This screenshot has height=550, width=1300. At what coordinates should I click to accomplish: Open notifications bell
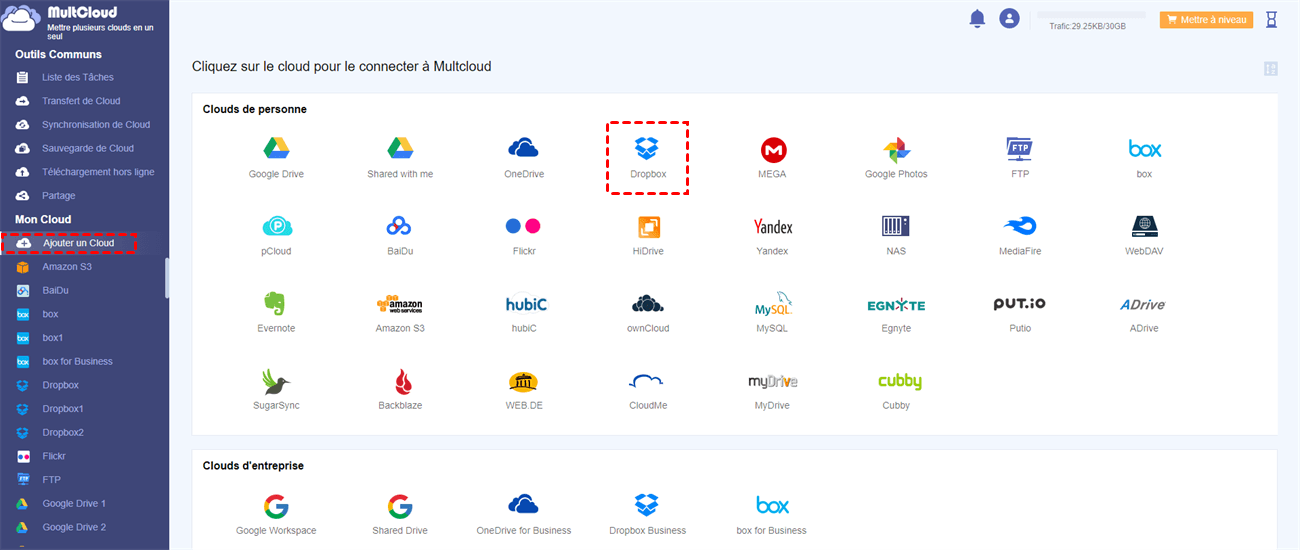tap(977, 18)
